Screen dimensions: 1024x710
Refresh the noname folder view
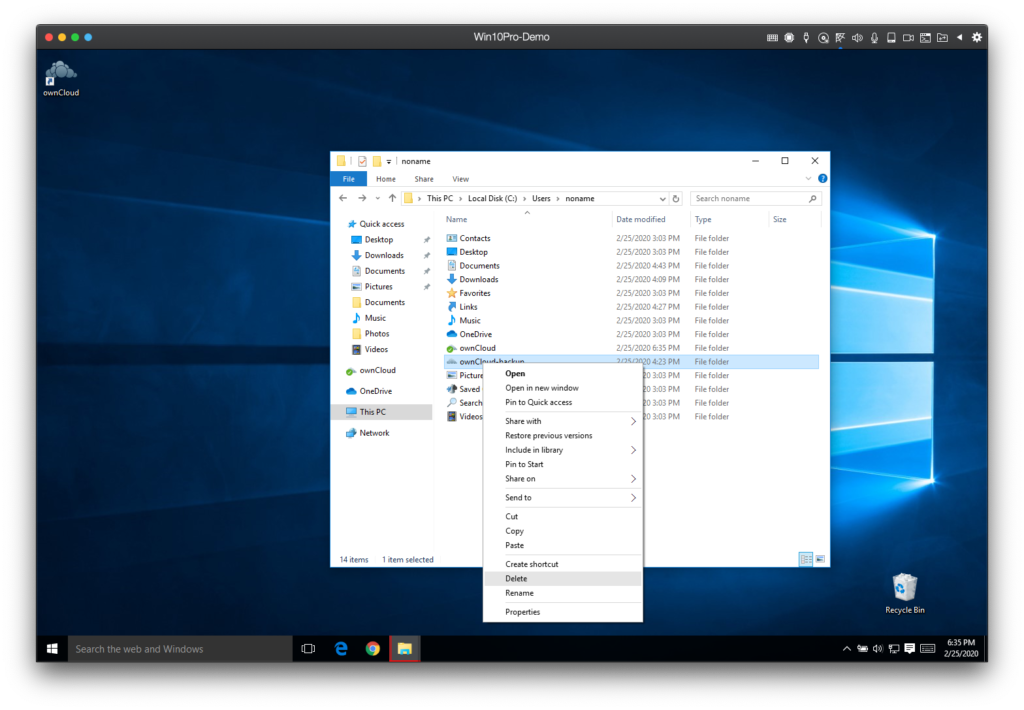[x=676, y=199]
